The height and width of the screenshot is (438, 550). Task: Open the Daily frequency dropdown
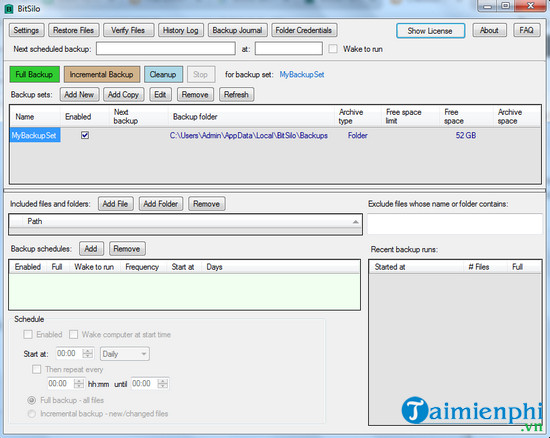[x=125, y=354]
